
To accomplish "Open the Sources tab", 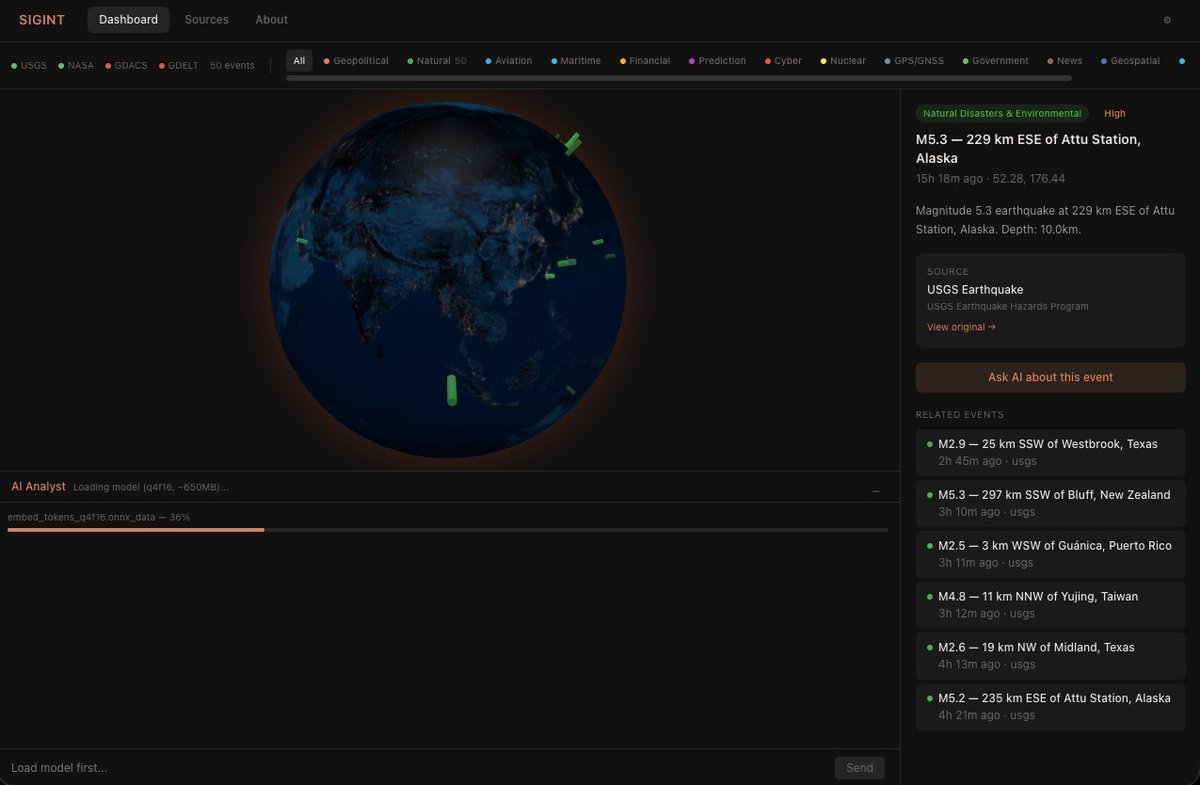I will pos(206,20).
